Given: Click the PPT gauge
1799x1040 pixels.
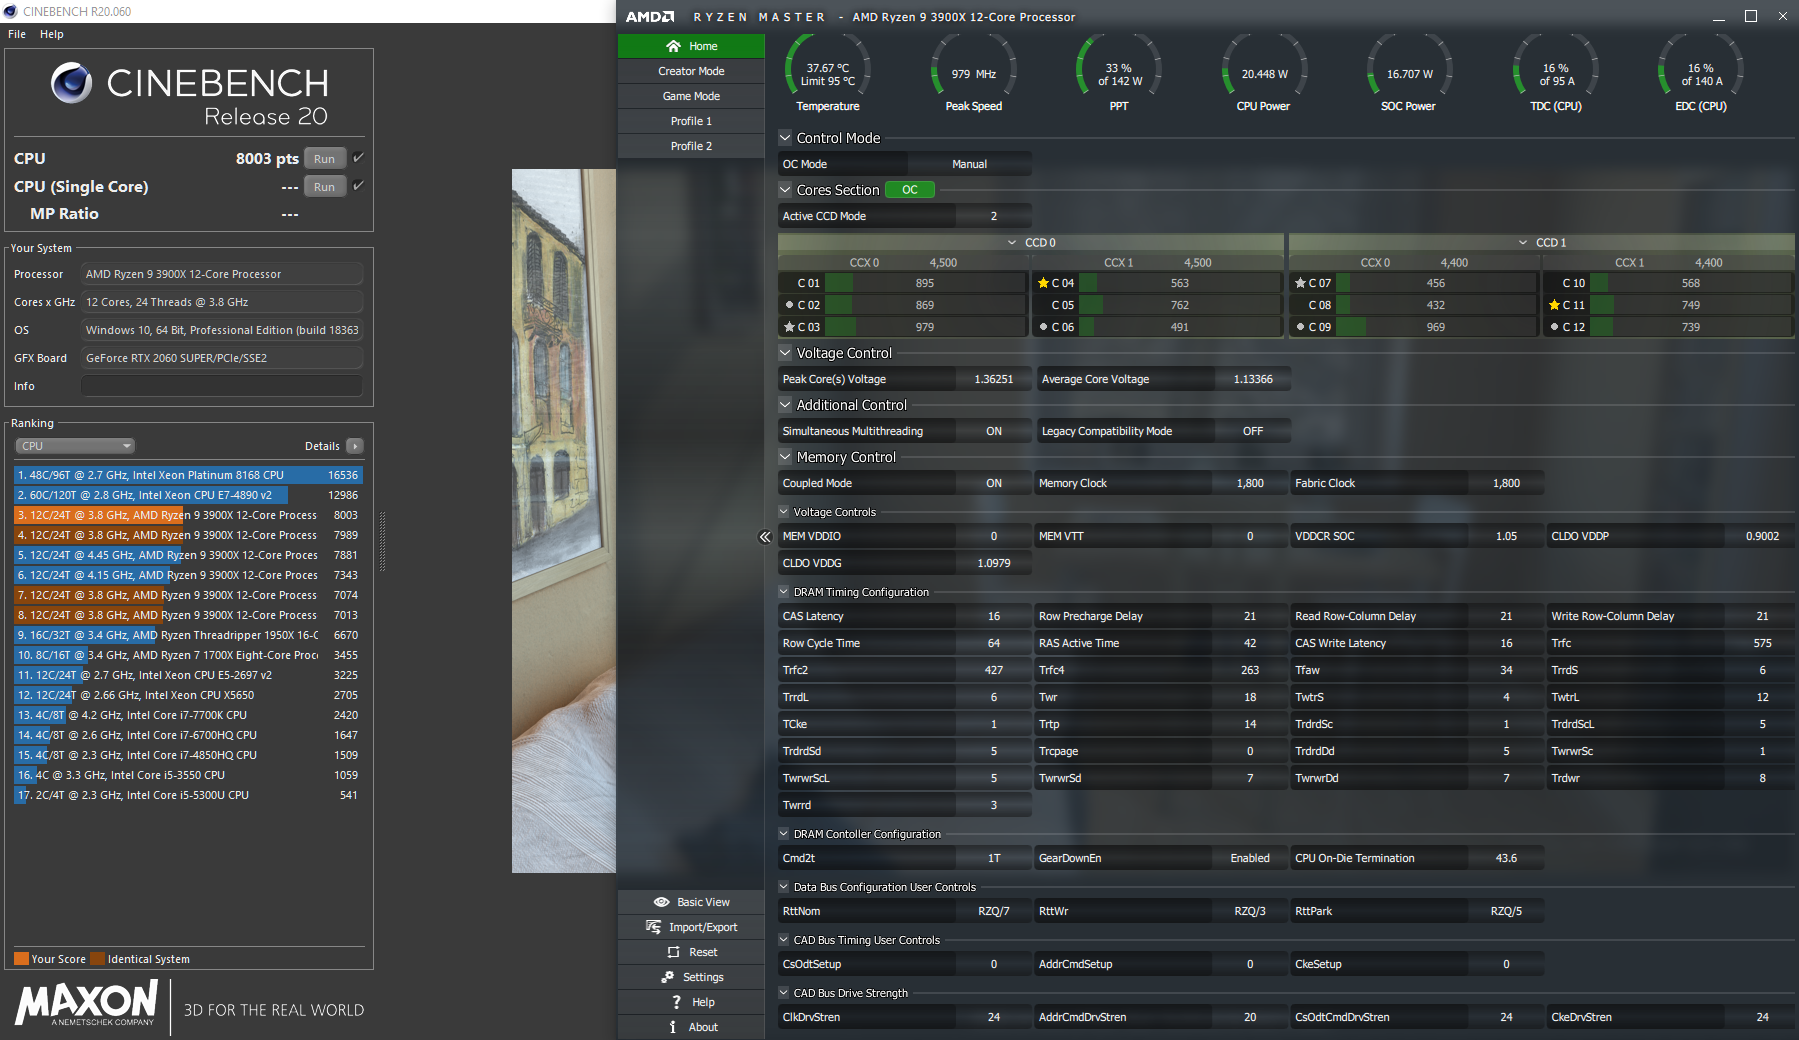Looking at the screenshot, I should point(1119,73).
